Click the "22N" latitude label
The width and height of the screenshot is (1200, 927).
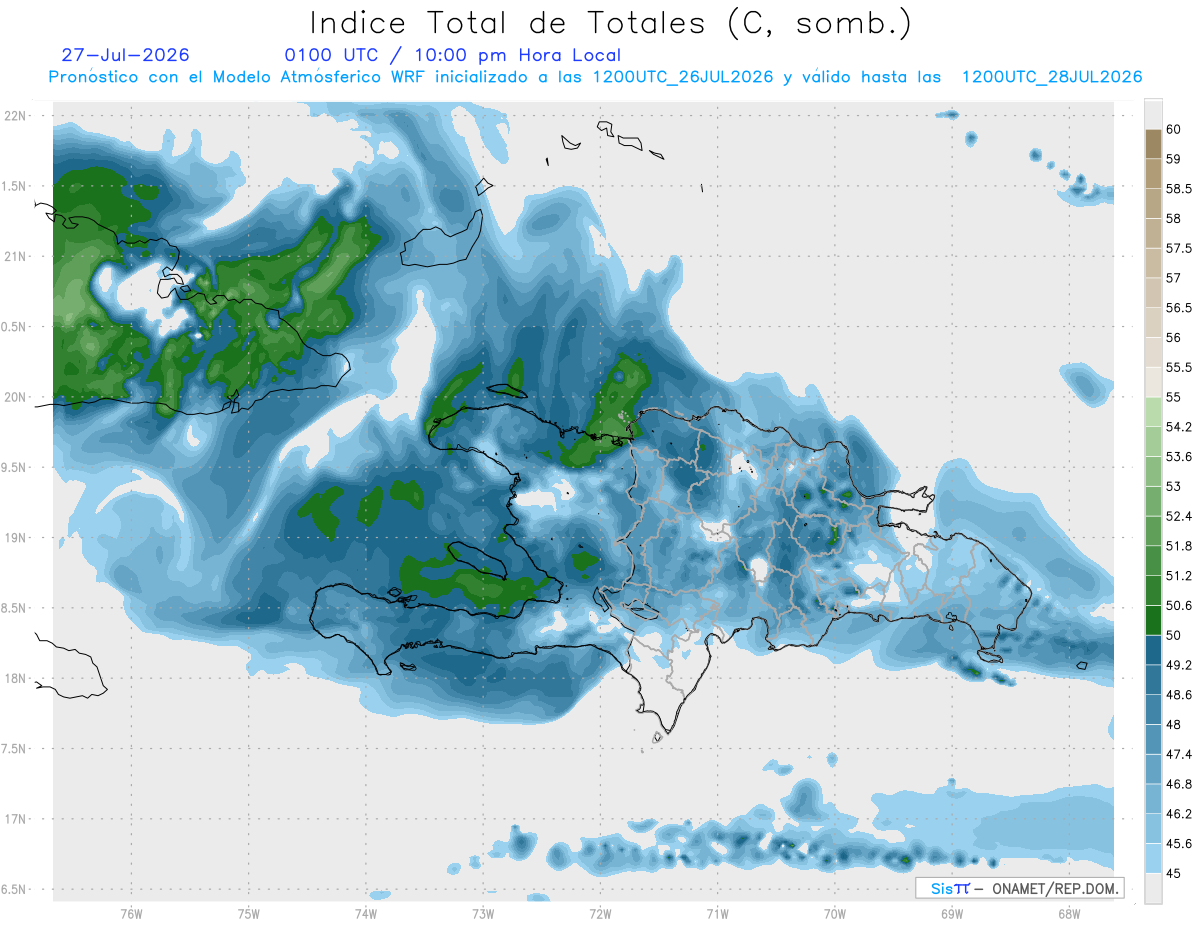[16, 115]
